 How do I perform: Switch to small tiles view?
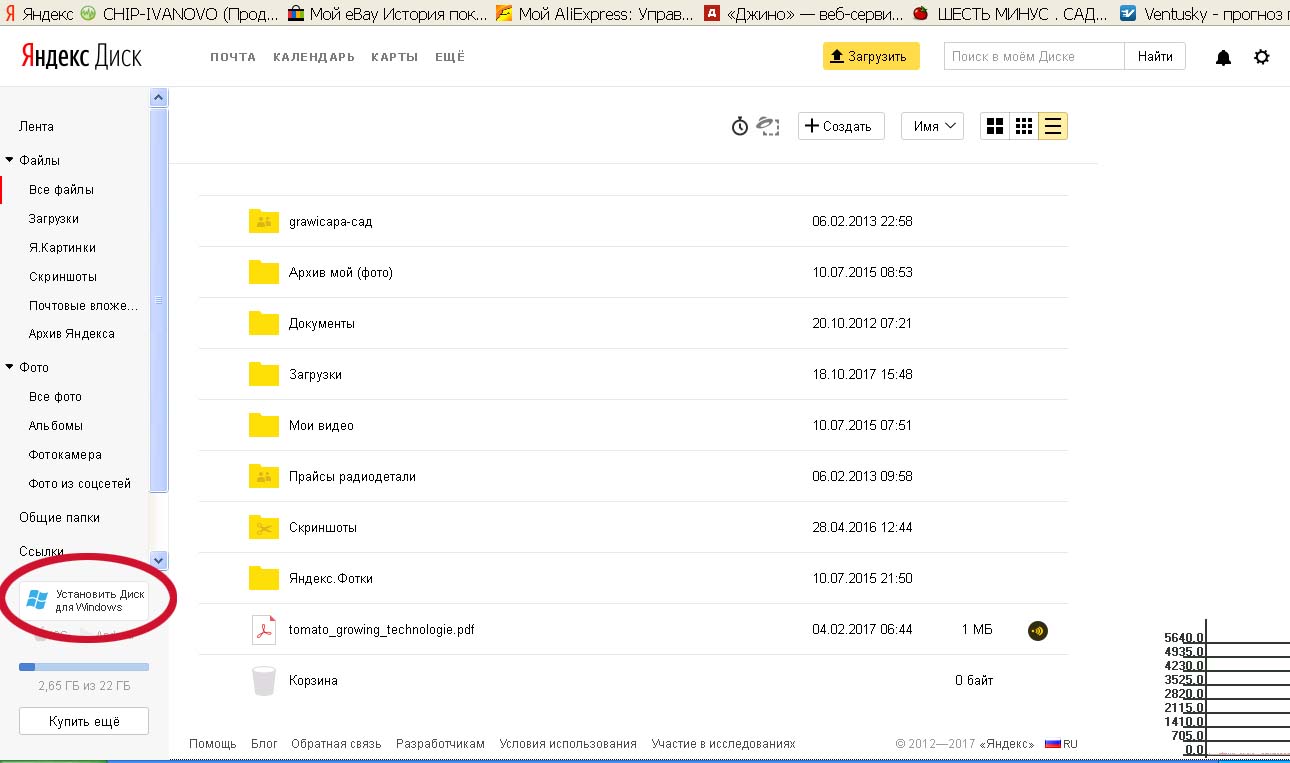tap(1024, 126)
